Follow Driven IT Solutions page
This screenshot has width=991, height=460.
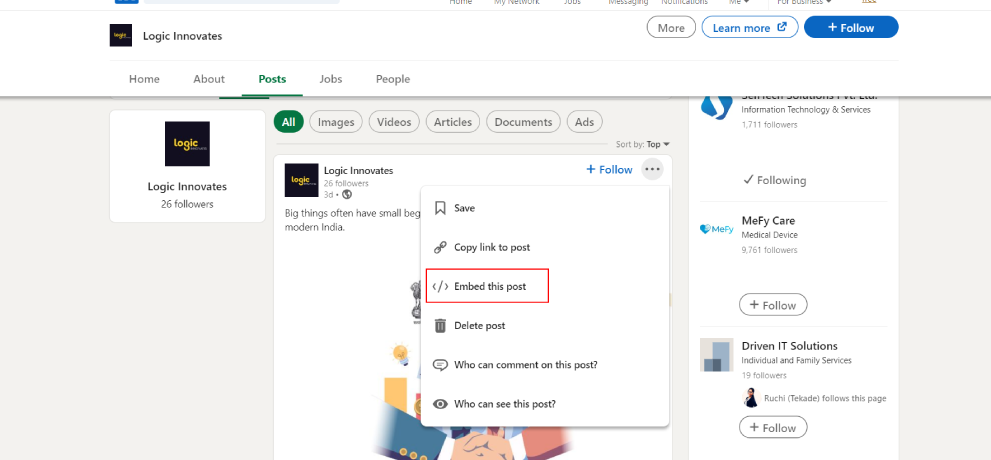773,428
